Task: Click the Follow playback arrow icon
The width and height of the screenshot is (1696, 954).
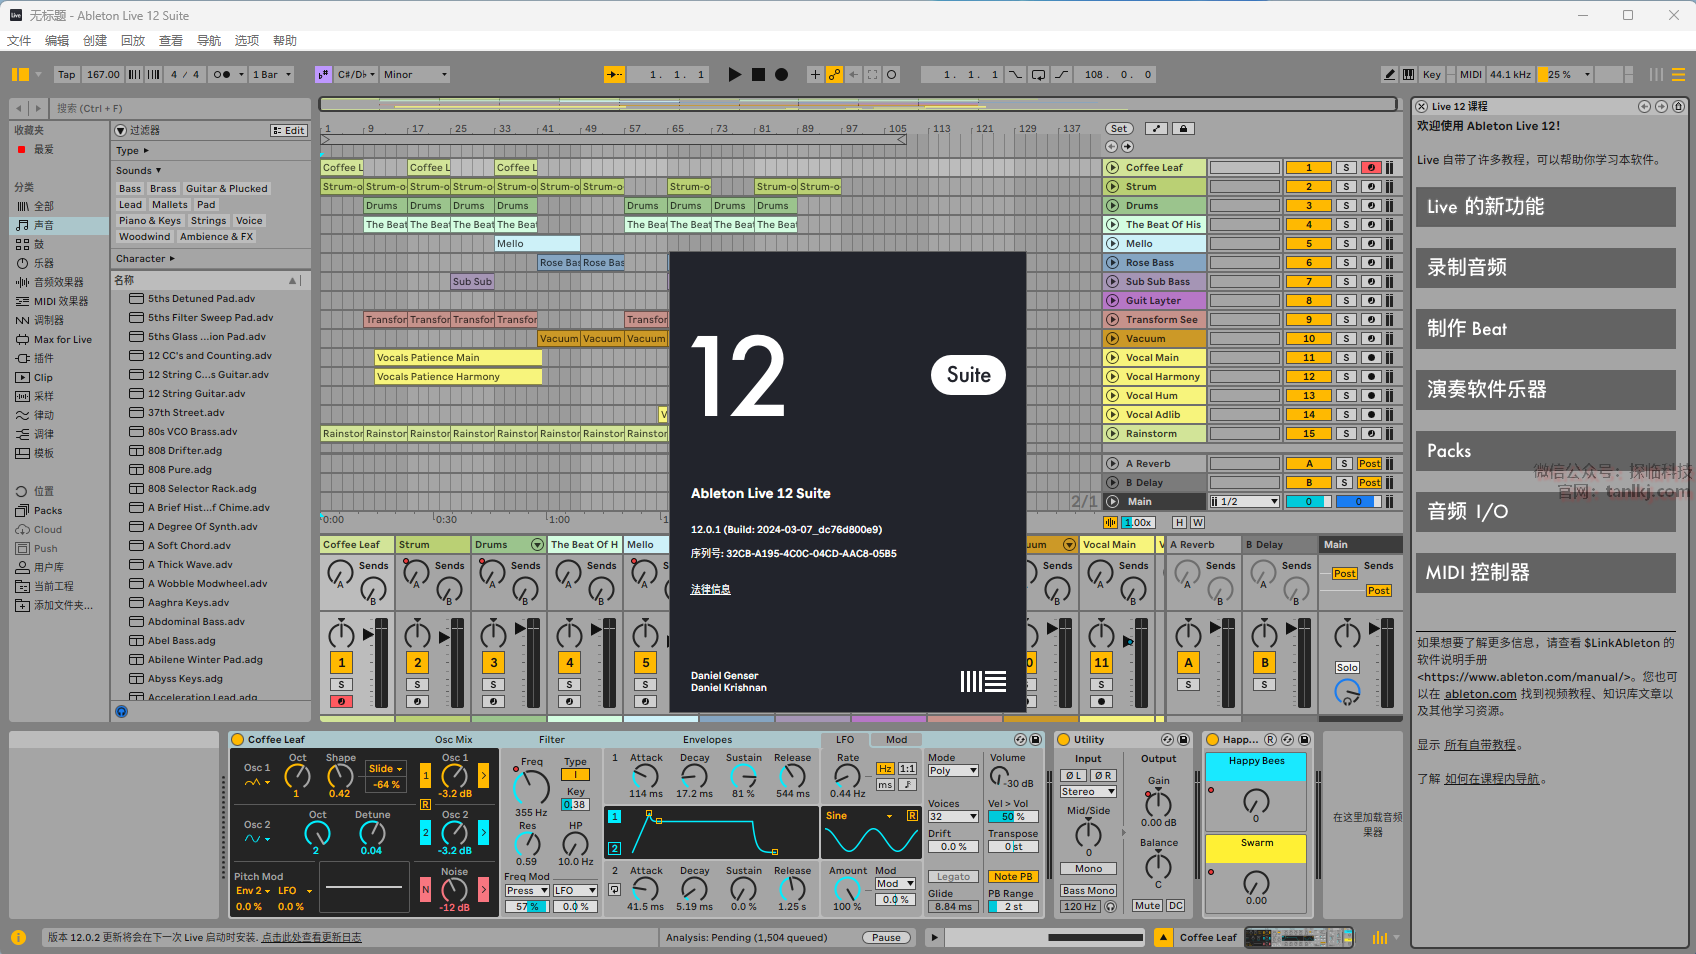Action: point(614,74)
